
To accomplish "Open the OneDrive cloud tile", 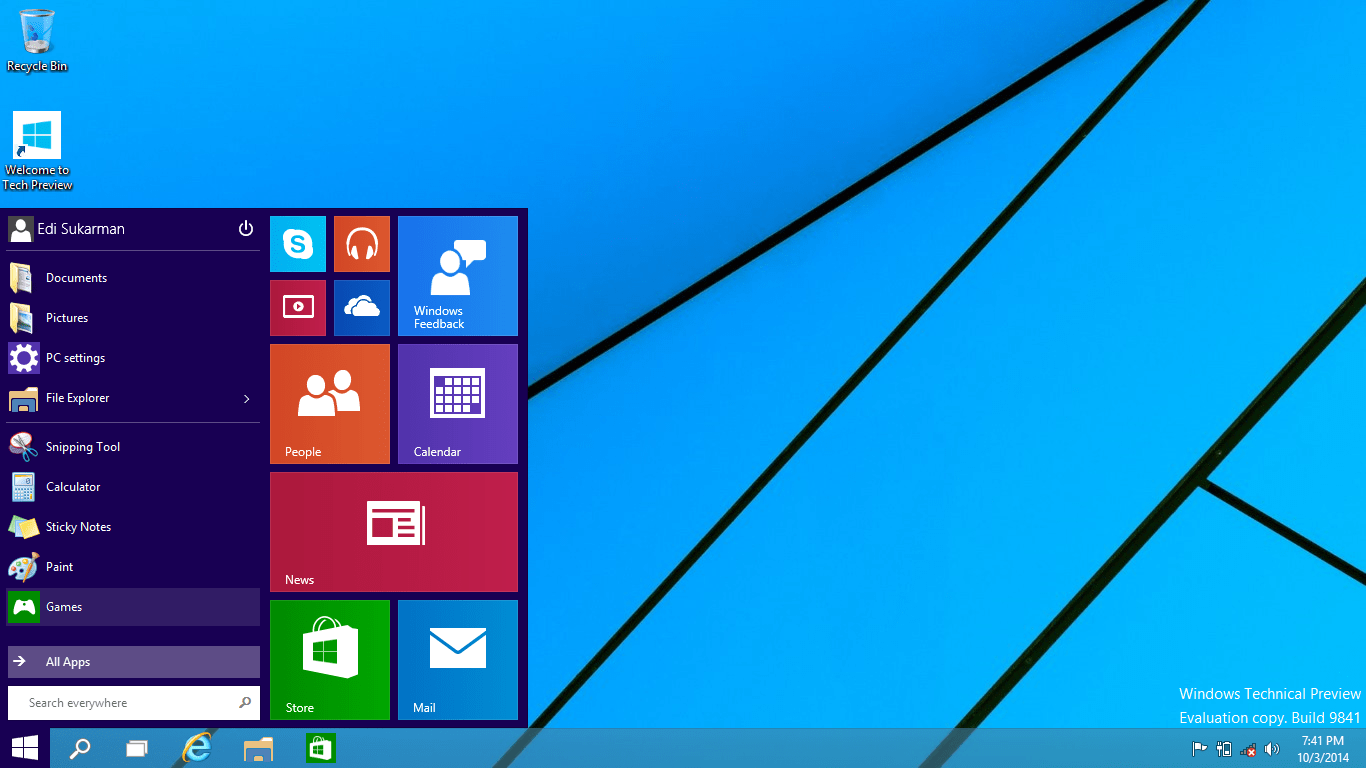I will click(361, 308).
